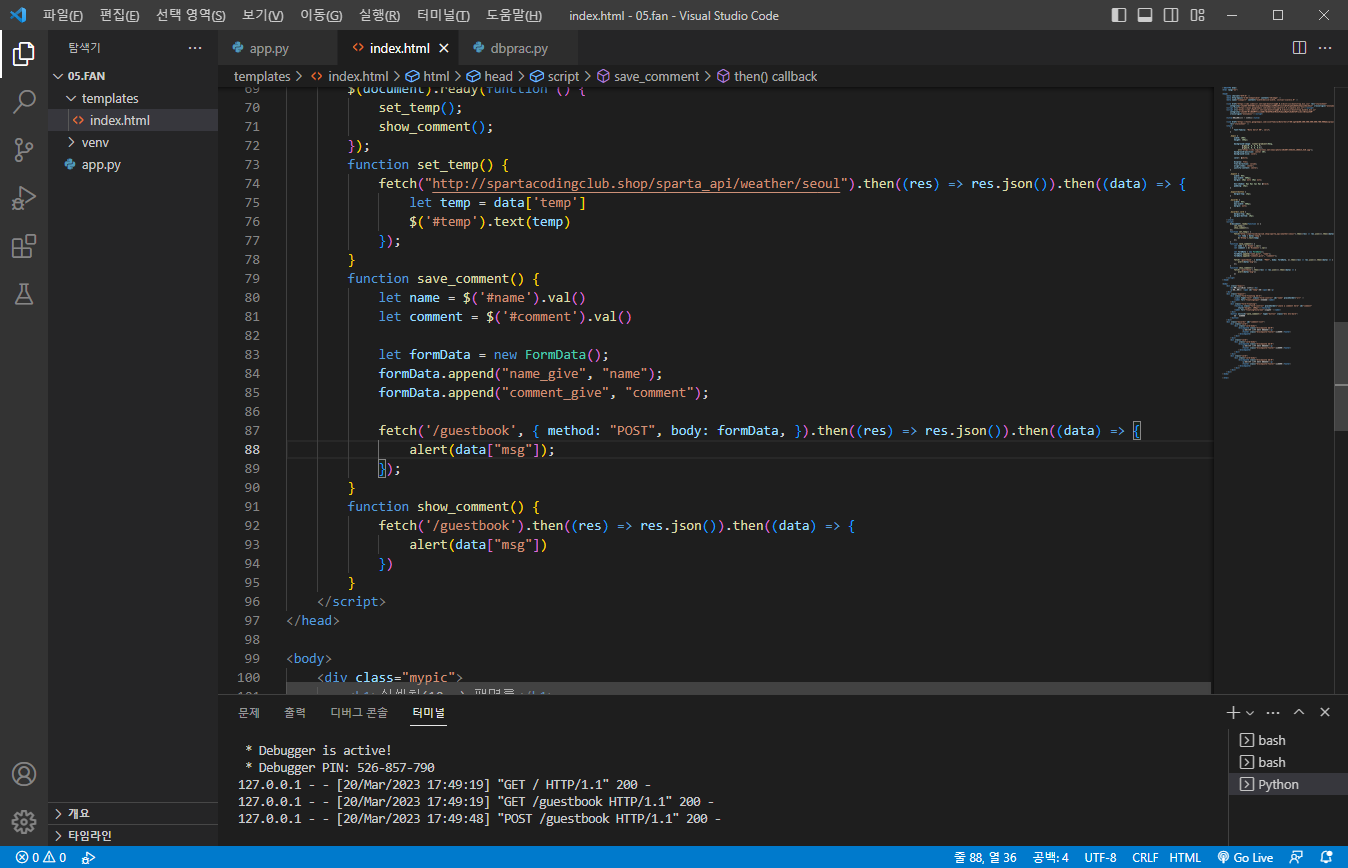Screen dimensions: 1348x868
Task: Close the bottom panel
Action: [x=1325, y=712]
